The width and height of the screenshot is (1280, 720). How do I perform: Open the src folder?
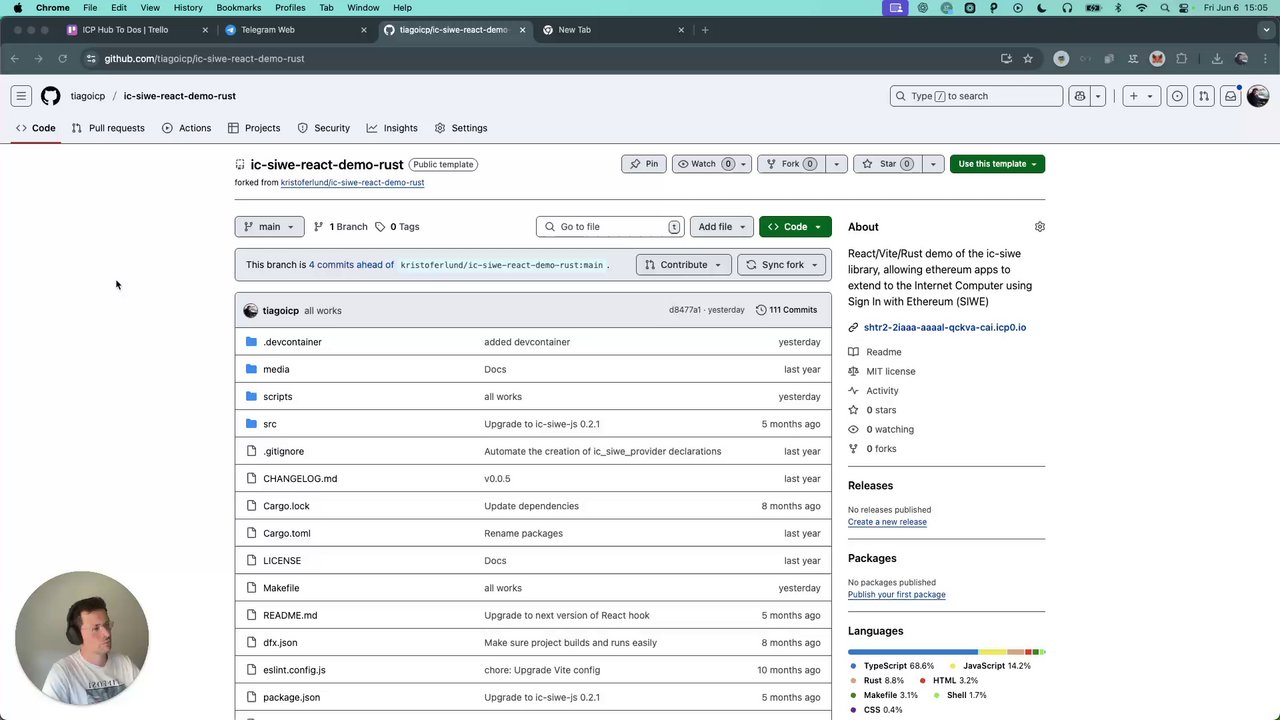click(x=270, y=424)
